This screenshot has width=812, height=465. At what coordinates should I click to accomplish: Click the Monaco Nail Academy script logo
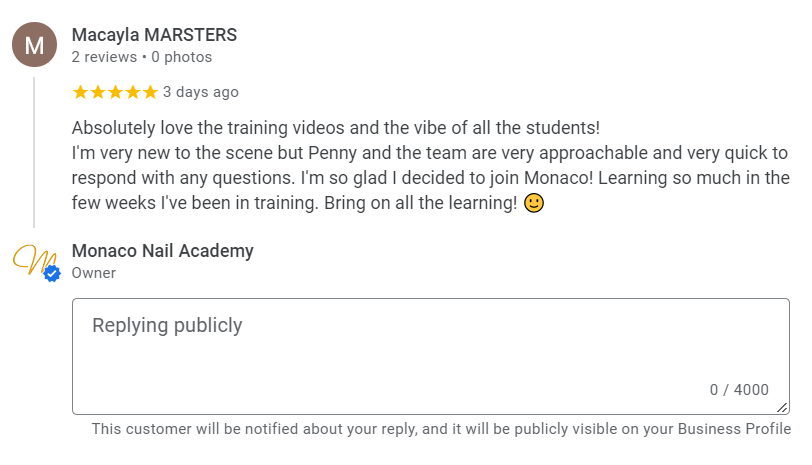[32, 260]
